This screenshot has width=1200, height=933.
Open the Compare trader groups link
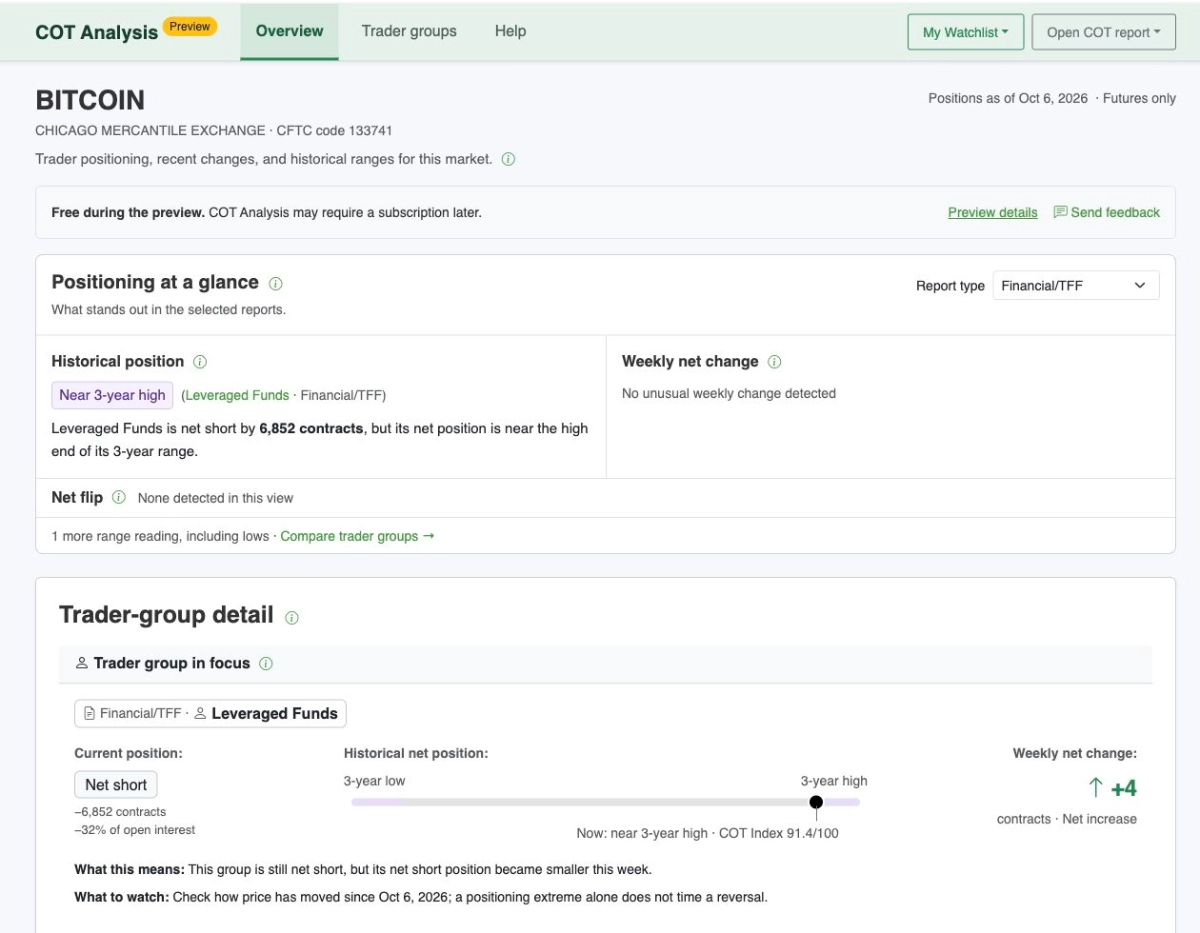[357, 536]
